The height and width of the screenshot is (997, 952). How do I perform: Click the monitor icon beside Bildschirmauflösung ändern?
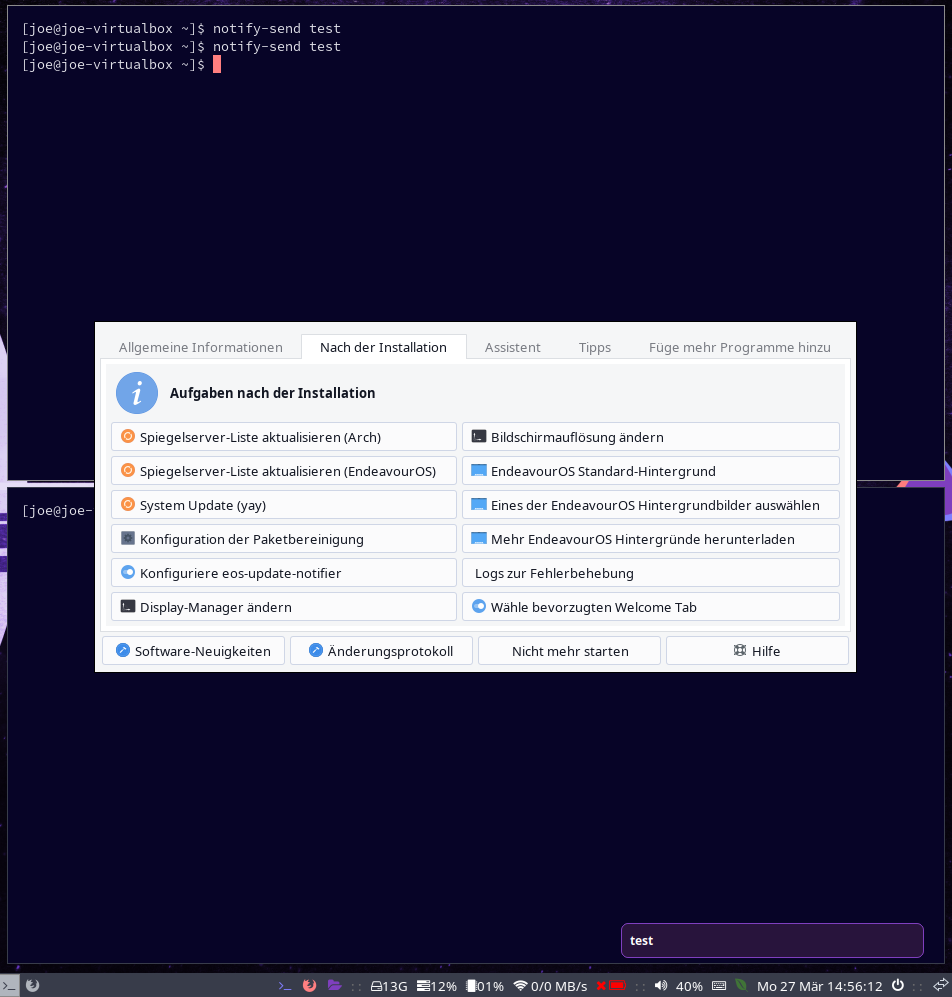(478, 435)
